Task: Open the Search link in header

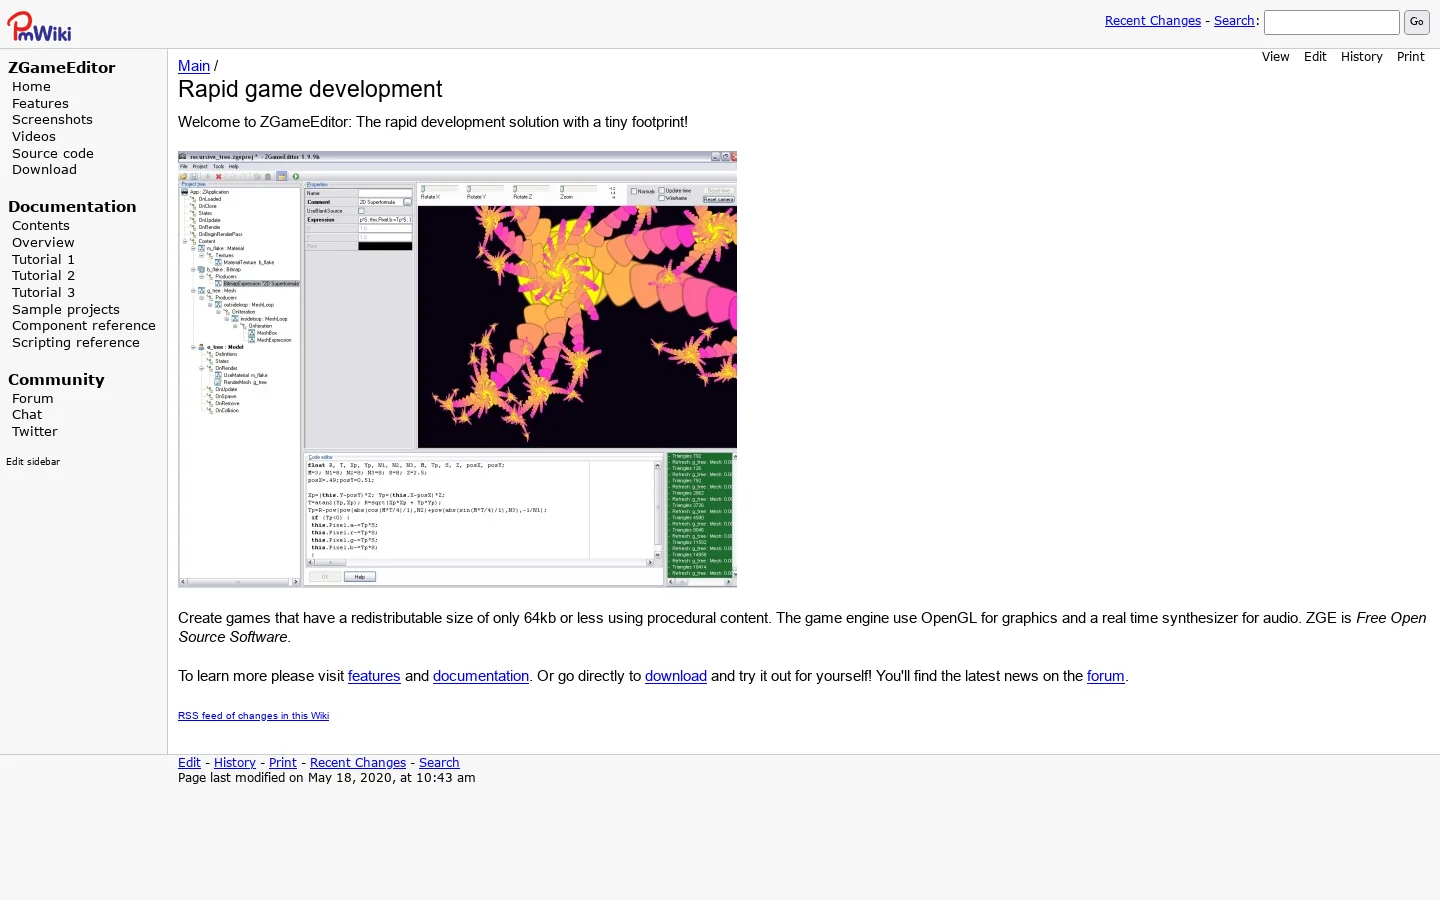Action: coord(1234,21)
